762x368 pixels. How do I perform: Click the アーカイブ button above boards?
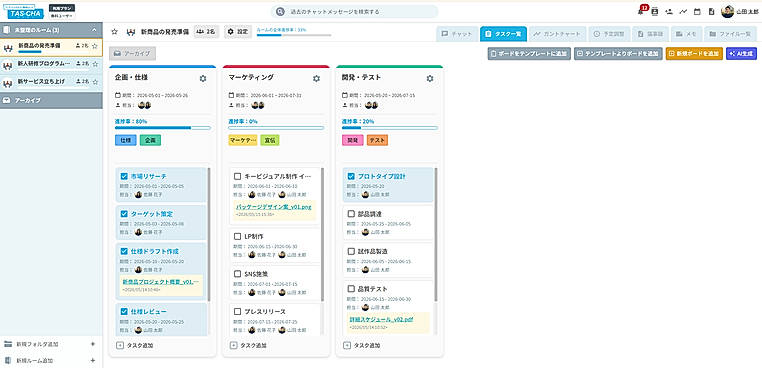133,53
